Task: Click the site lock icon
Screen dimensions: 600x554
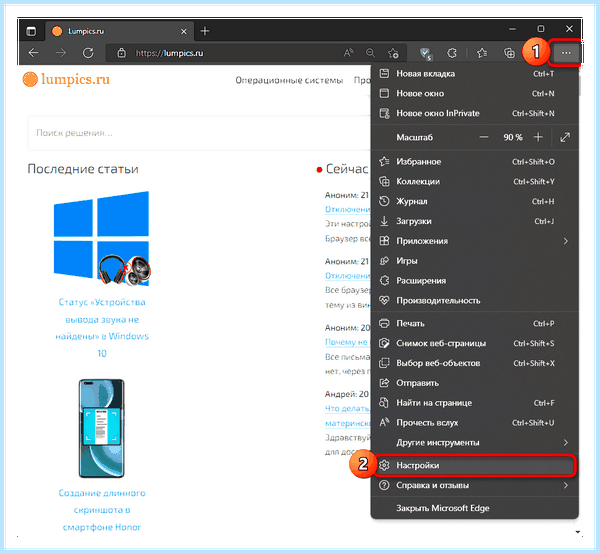Action: 121,53
